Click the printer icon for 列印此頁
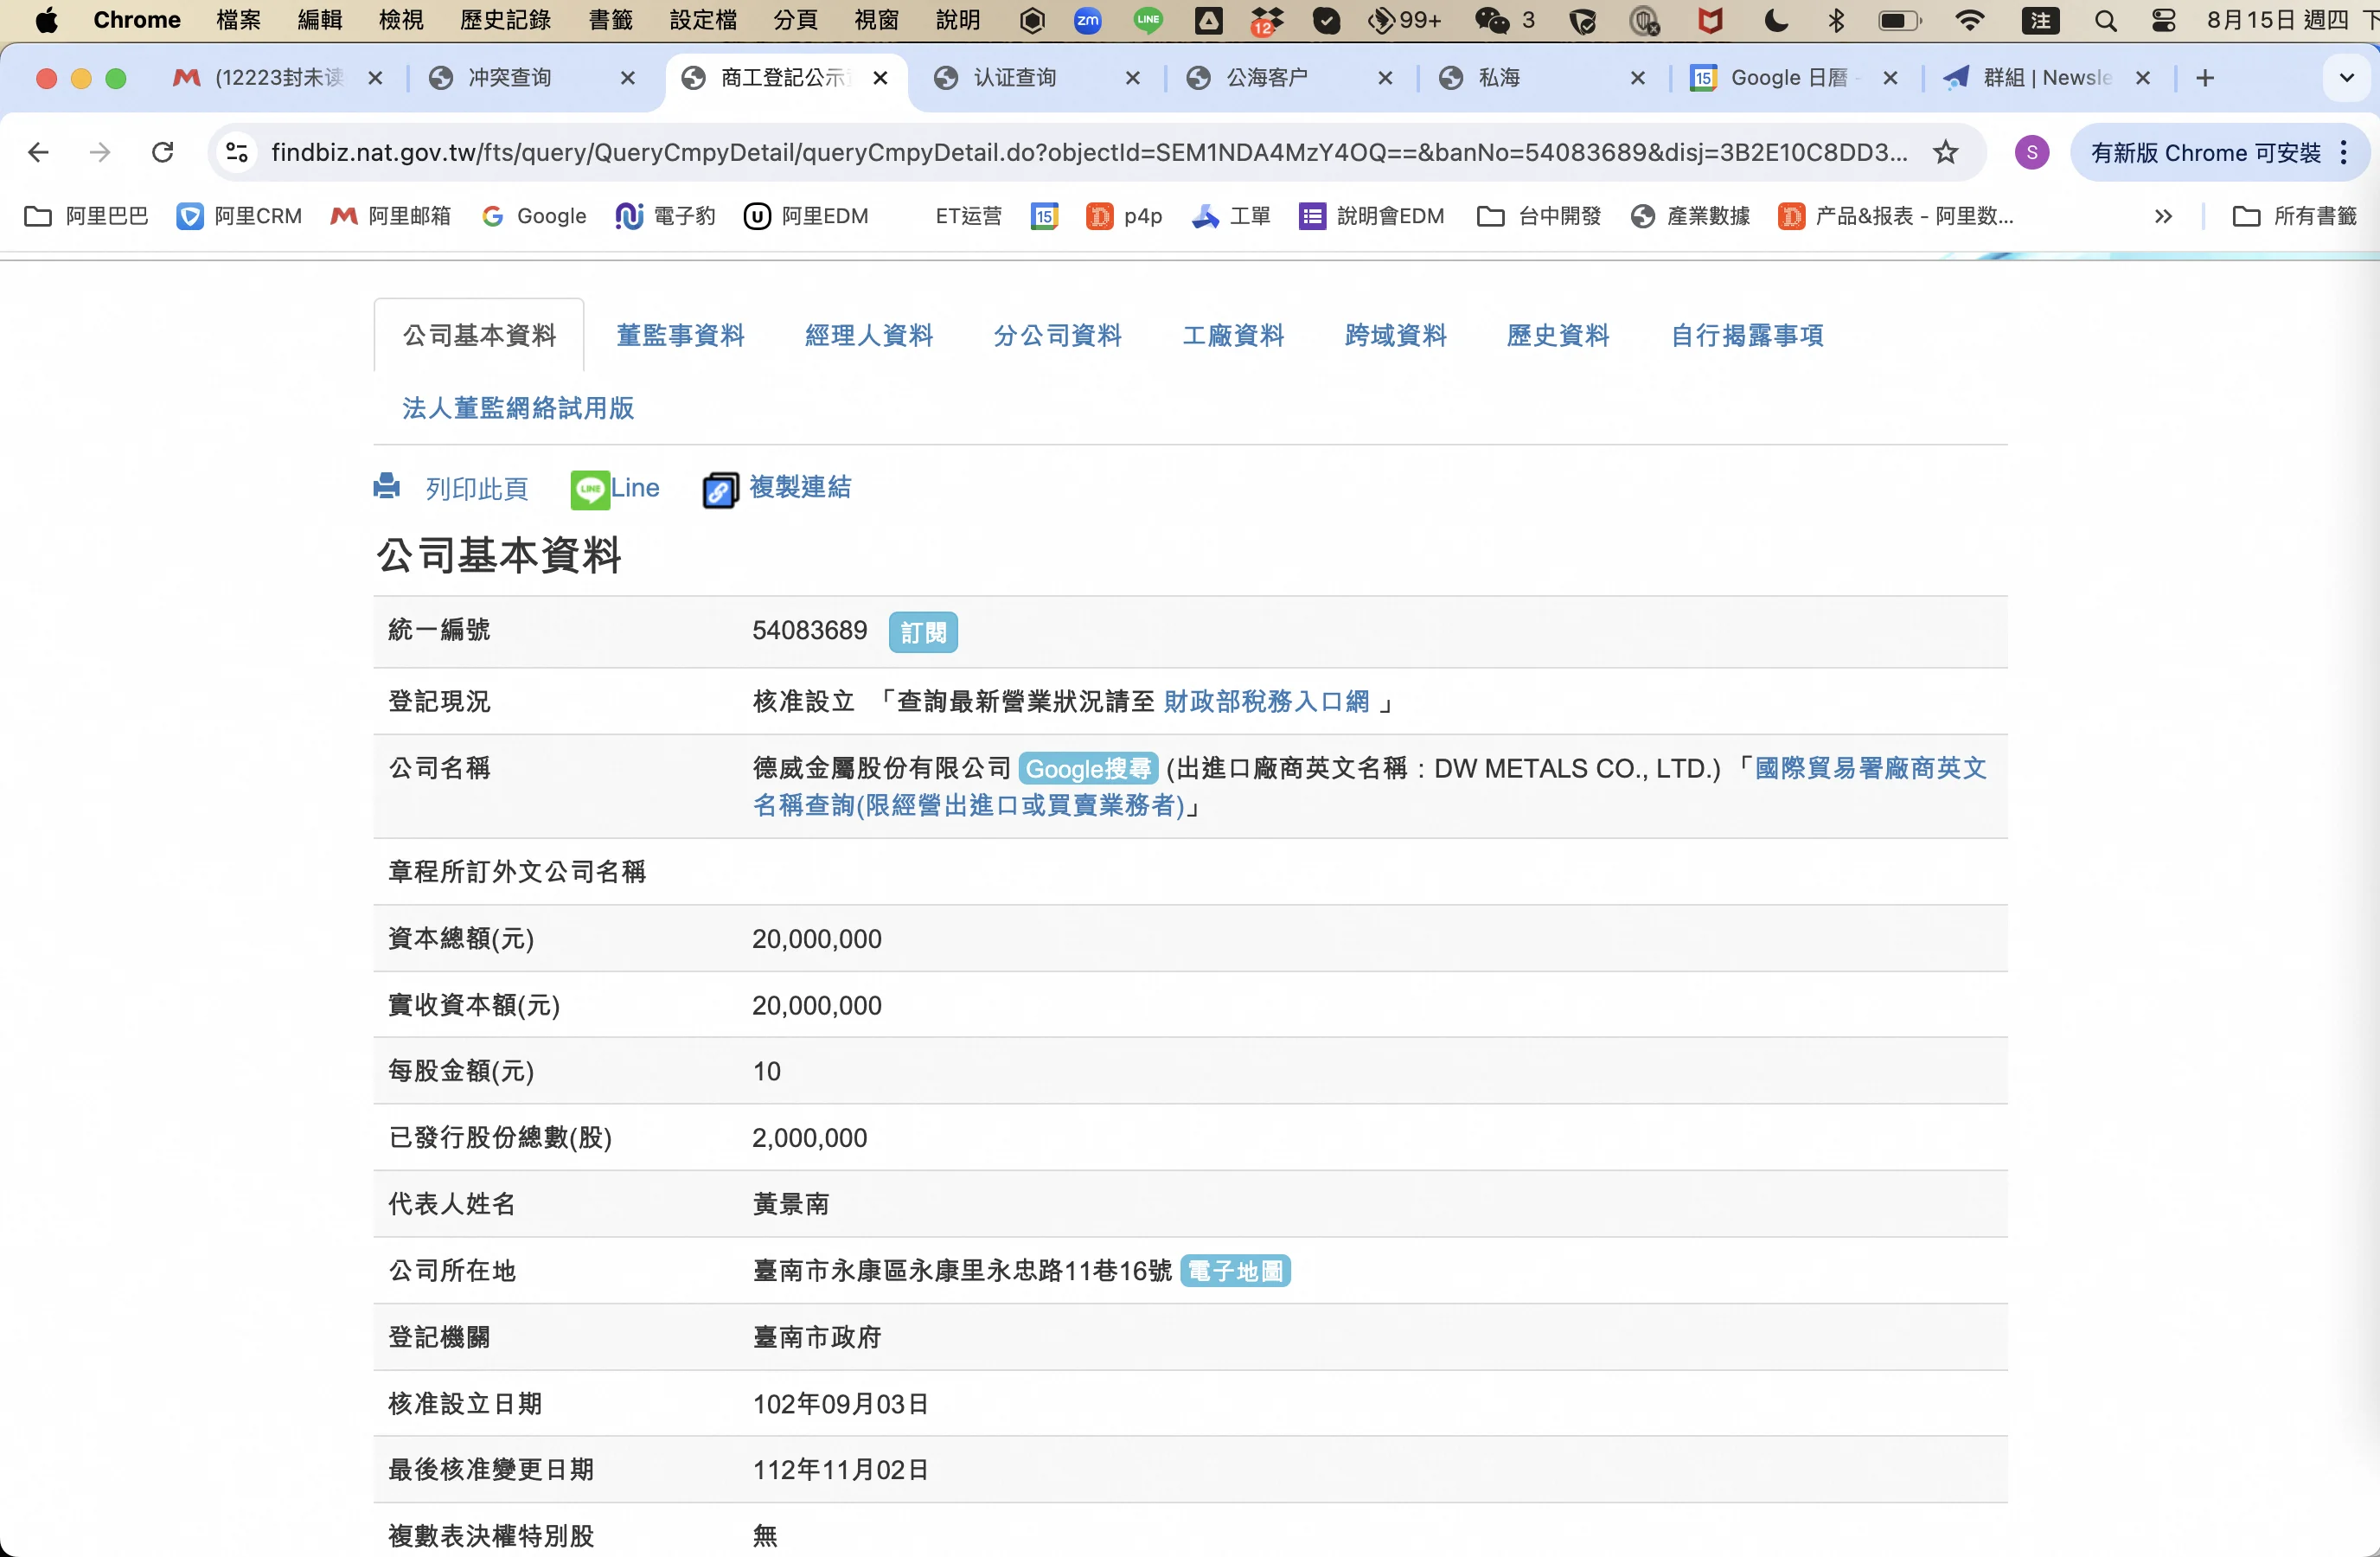The height and width of the screenshot is (1557, 2380). (x=387, y=487)
